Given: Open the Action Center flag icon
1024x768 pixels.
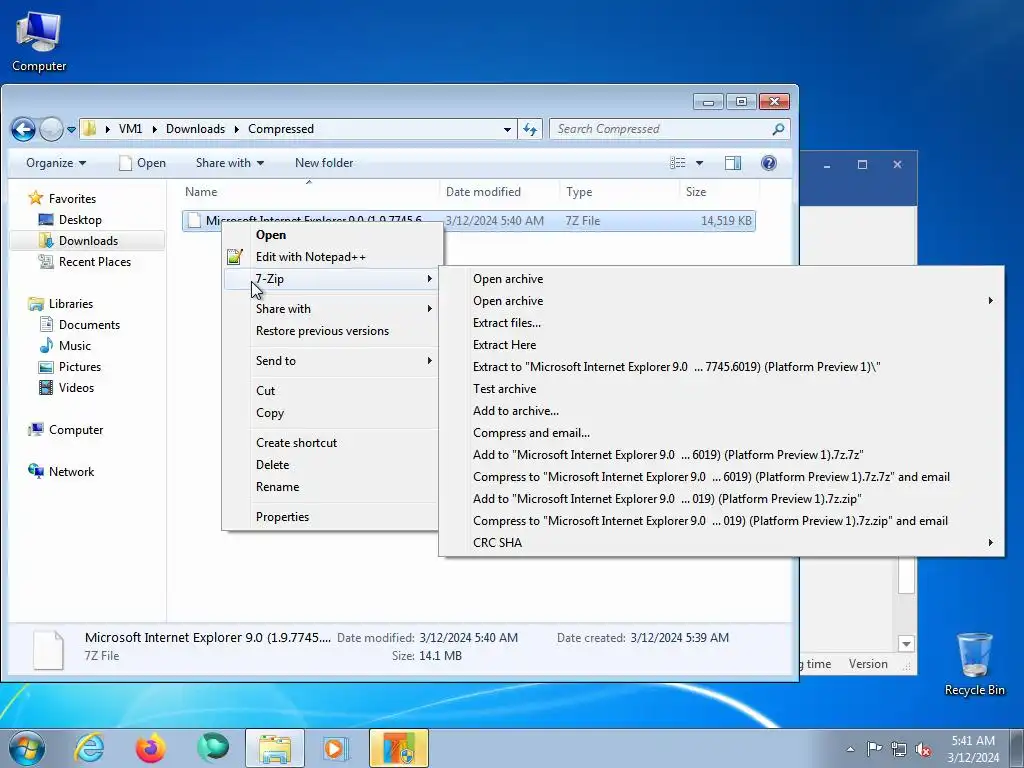Looking at the screenshot, I should (874, 749).
